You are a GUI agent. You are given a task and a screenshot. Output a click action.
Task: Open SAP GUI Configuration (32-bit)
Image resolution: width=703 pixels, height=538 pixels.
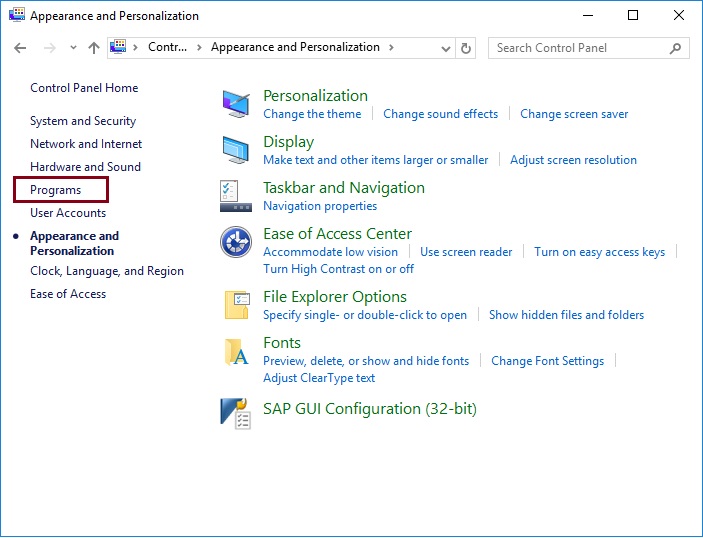click(x=369, y=409)
